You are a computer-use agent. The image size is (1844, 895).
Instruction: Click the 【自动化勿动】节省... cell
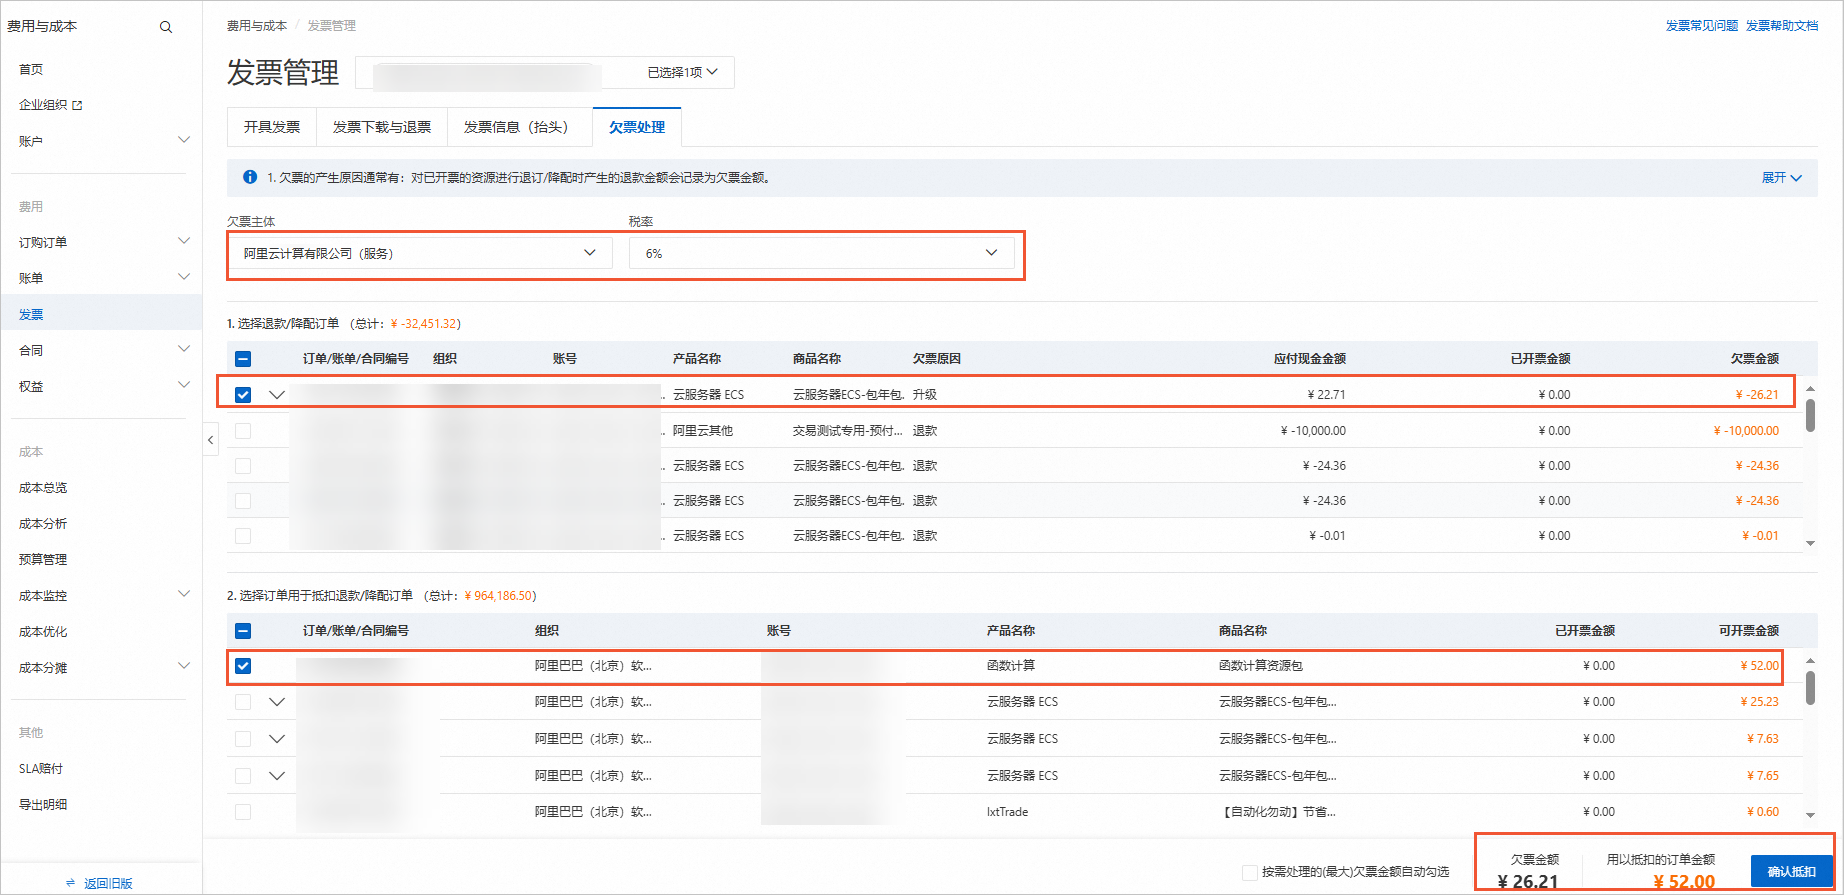(1278, 812)
